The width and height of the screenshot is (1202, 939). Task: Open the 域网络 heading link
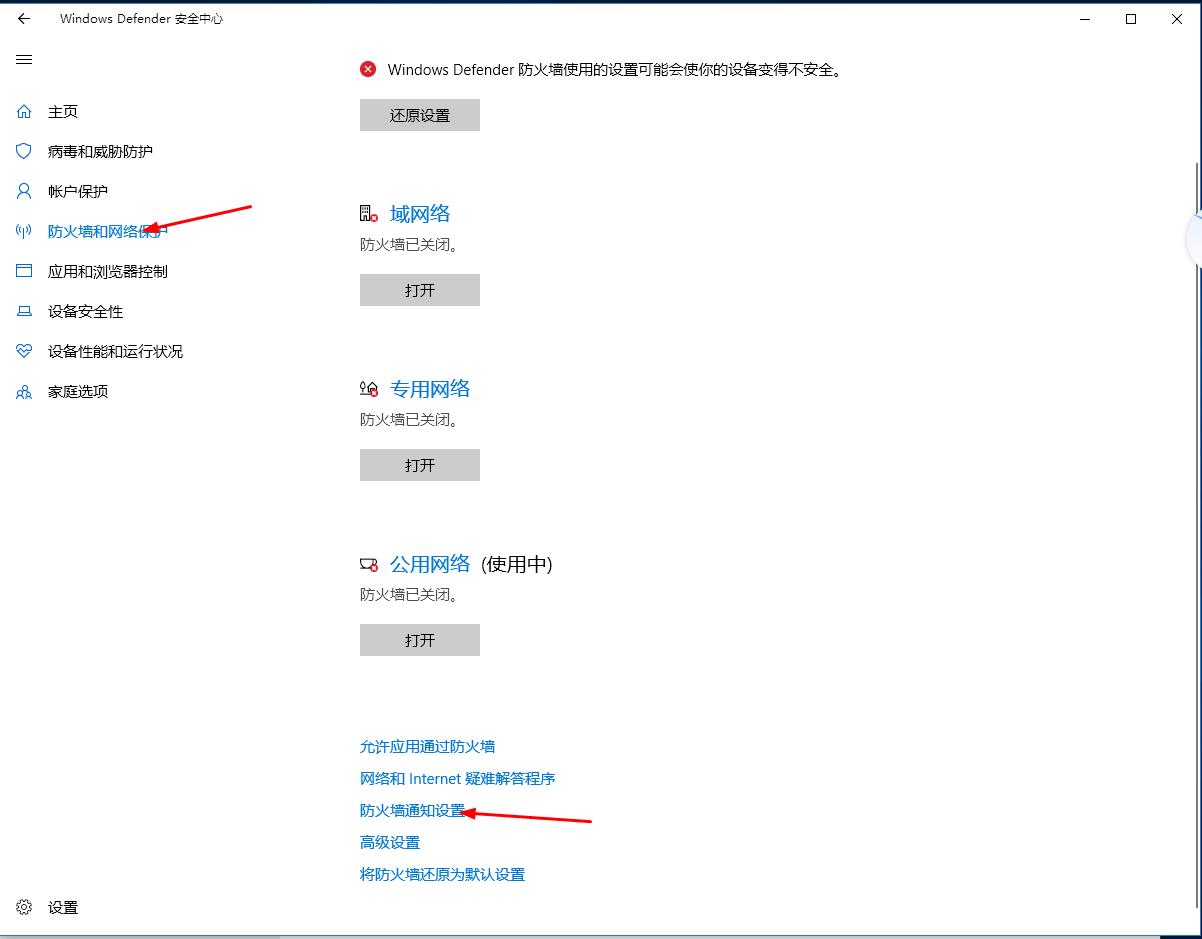420,214
